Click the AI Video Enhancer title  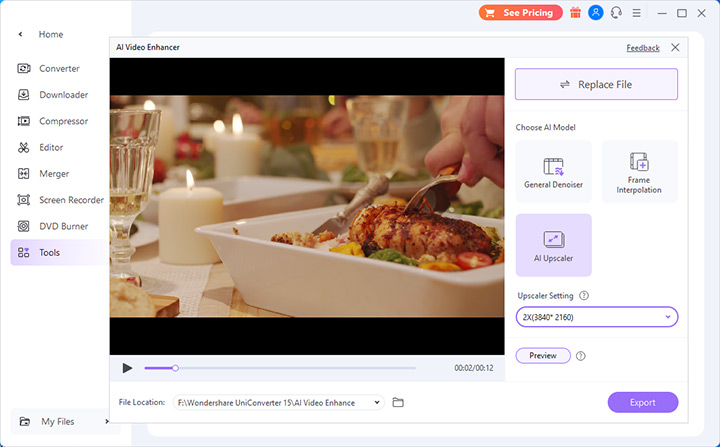(x=147, y=47)
